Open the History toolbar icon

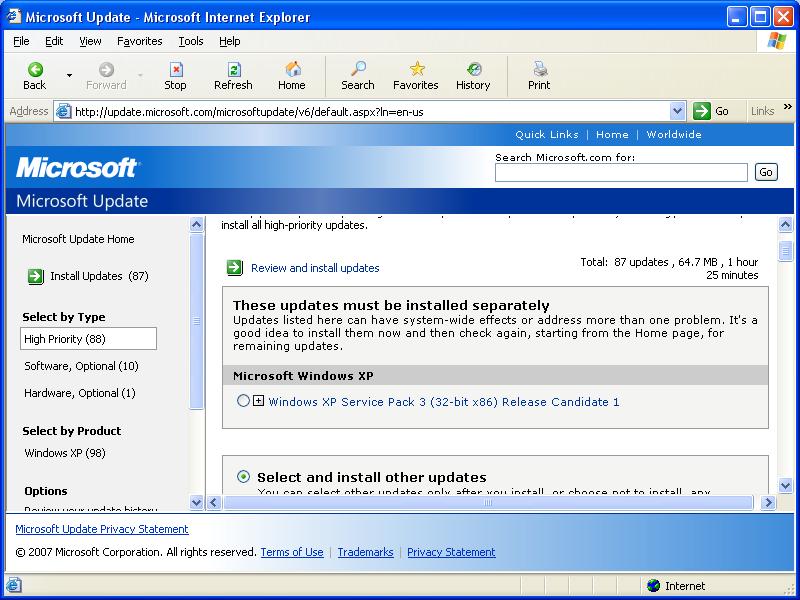tap(473, 70)
